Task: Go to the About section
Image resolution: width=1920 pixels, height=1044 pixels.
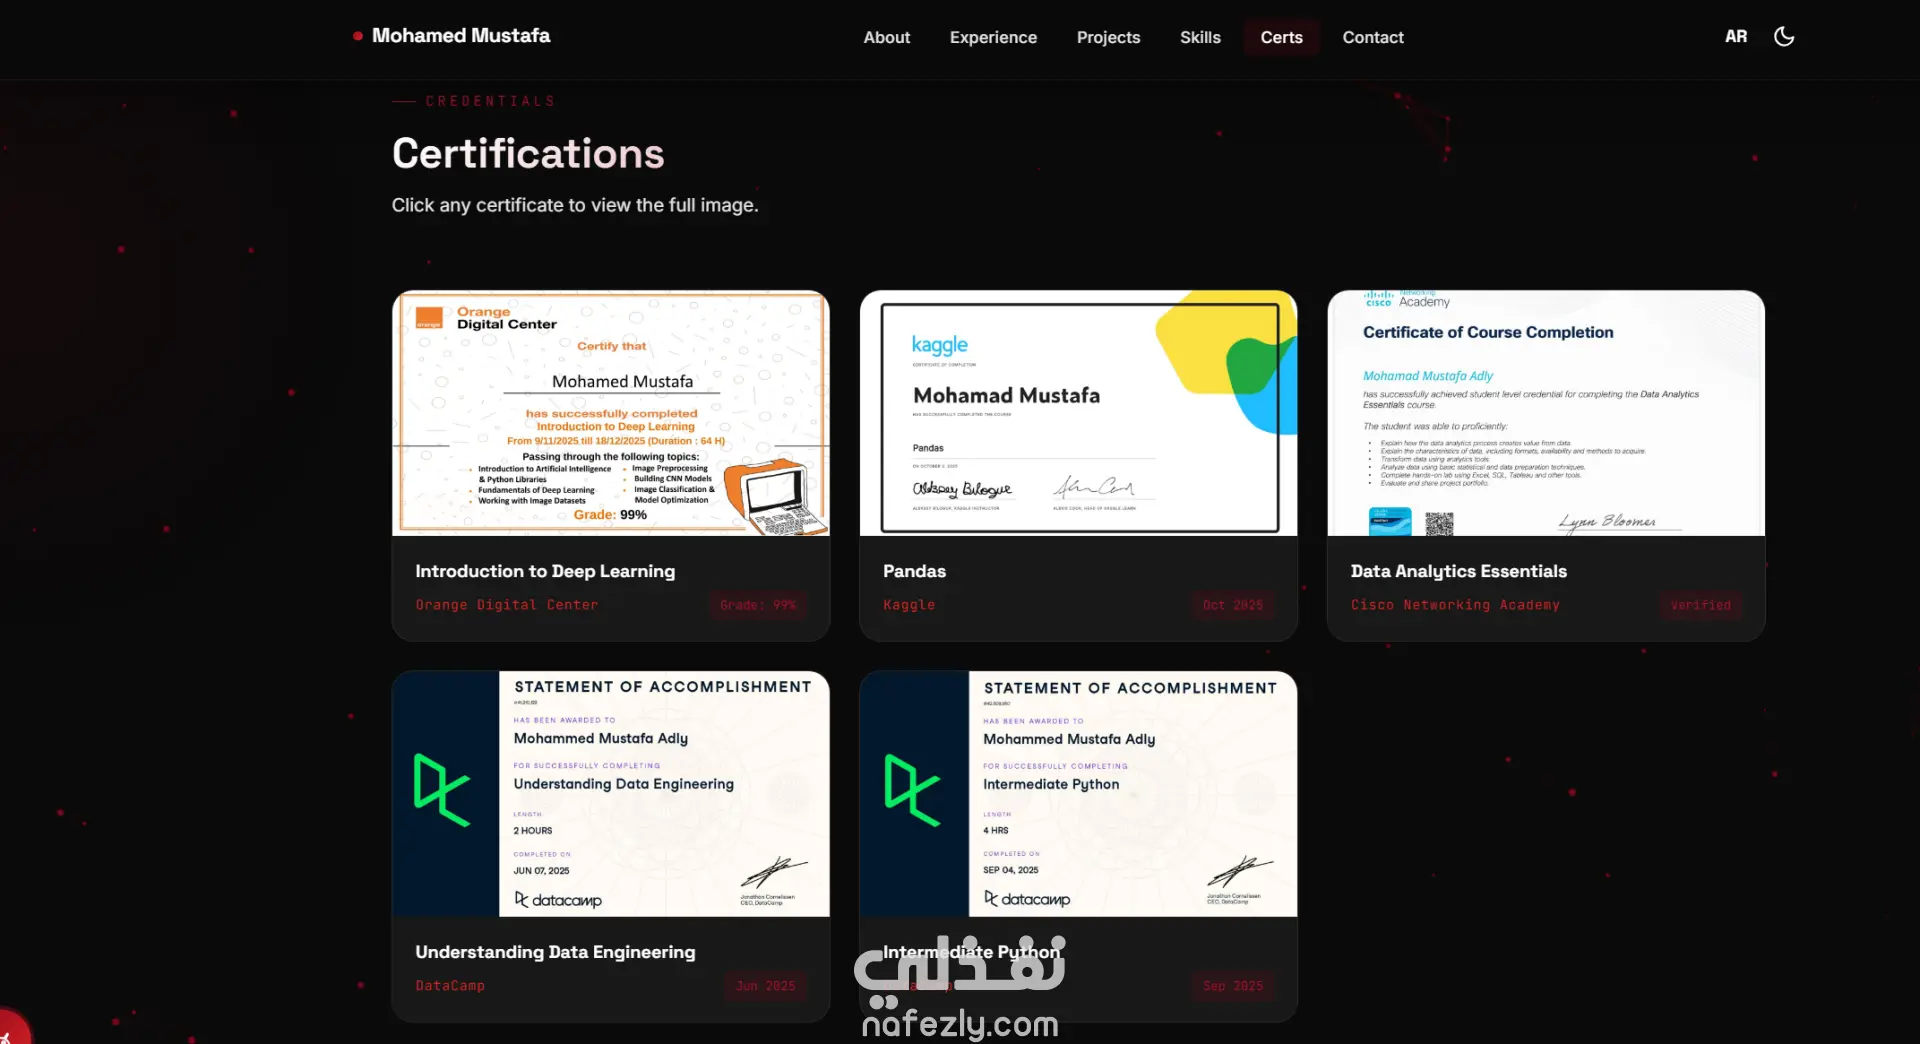Action: coord(887,37)
